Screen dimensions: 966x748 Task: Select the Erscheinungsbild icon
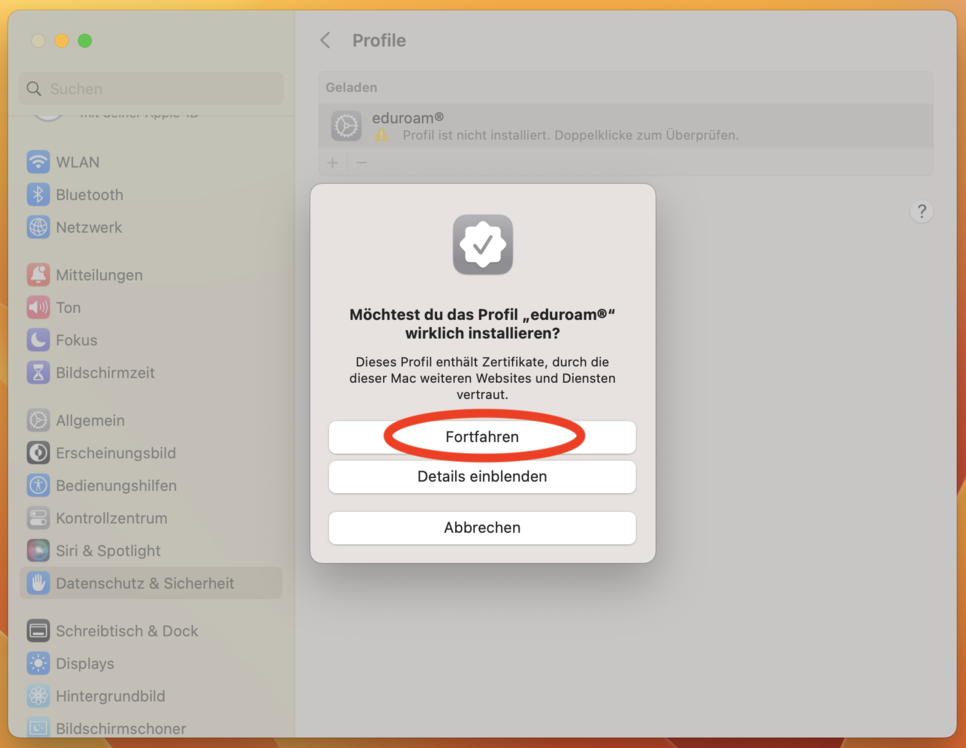click(38, 453)
